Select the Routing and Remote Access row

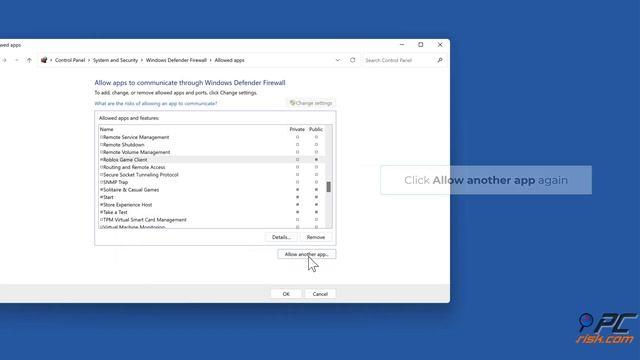212,167
